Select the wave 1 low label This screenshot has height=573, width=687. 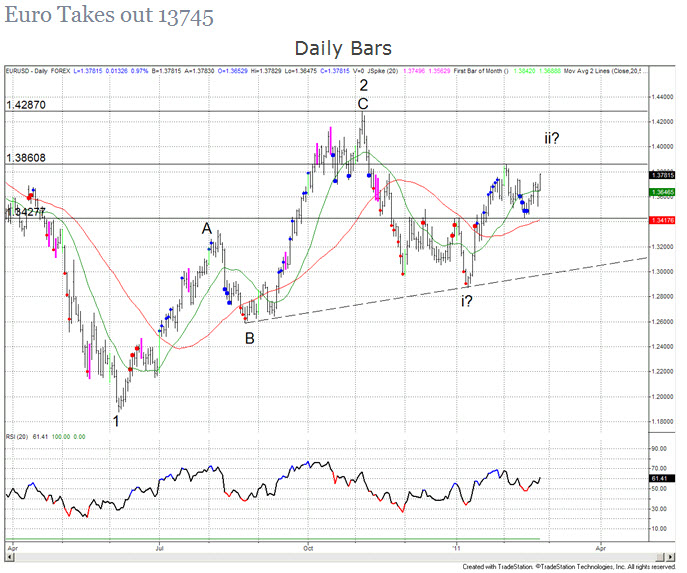coord(117,421)
